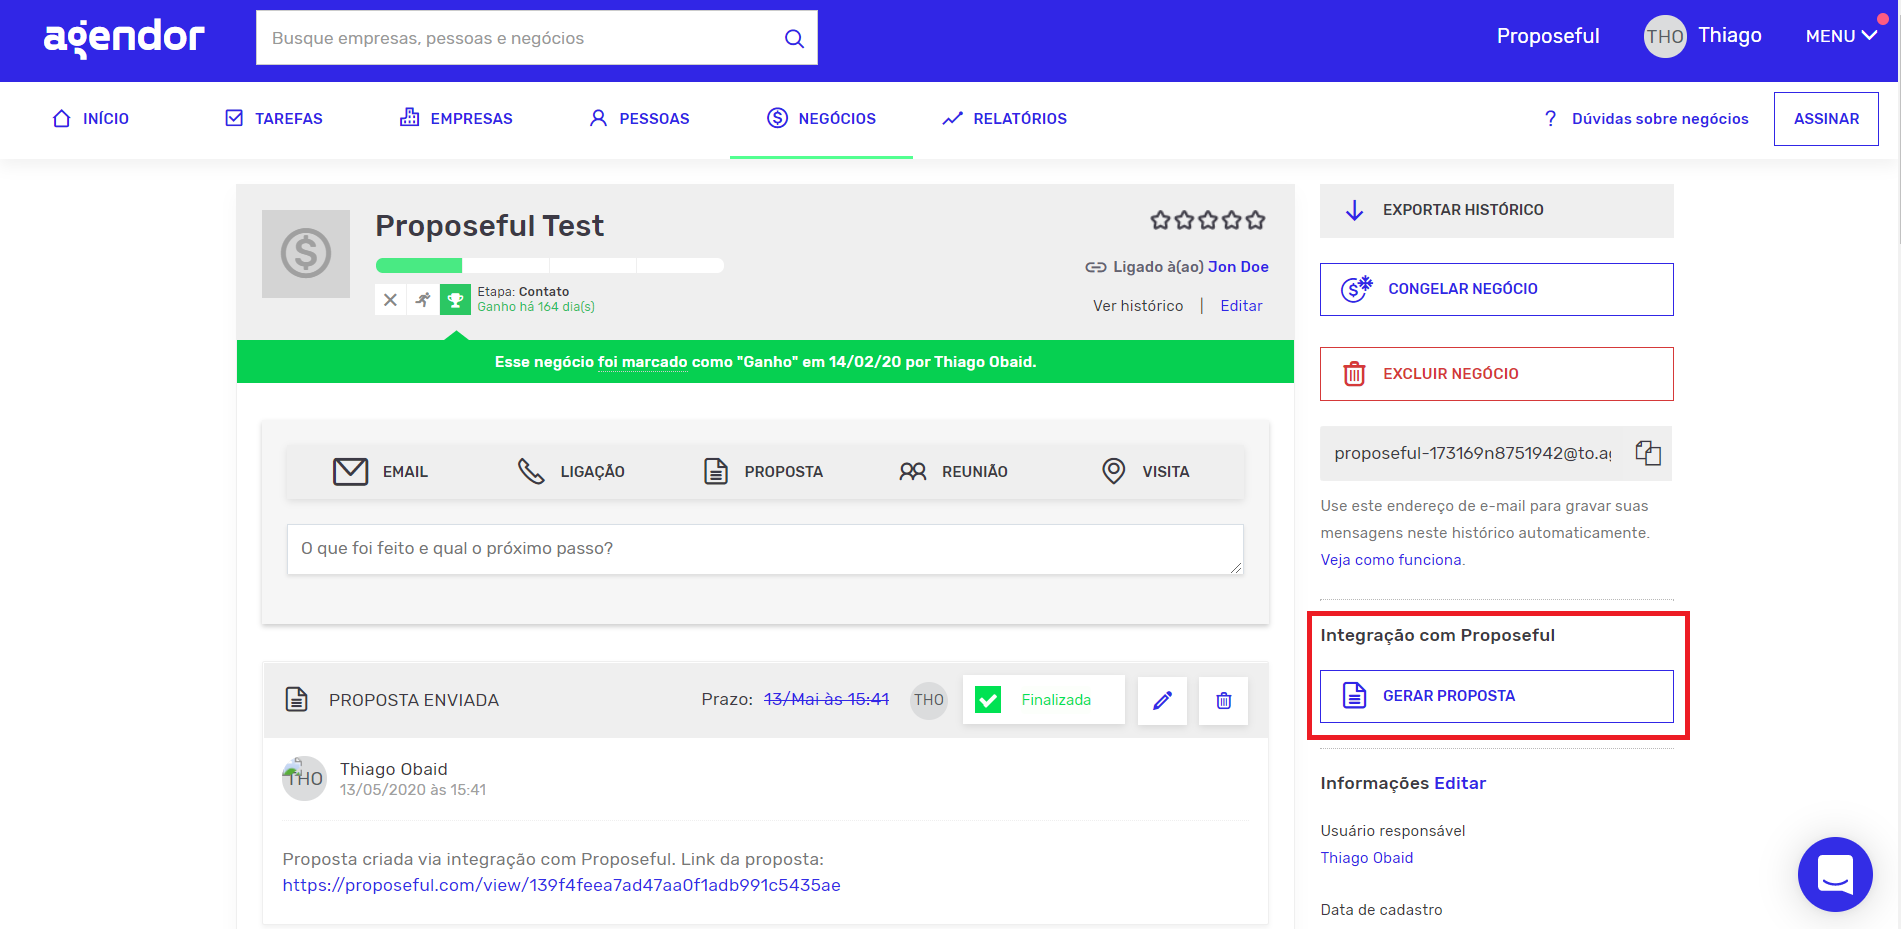Switch to the PESSOAS tab
The height and width of the screenshot is (929, 1901).
pyautogui.click(x=639, y=118)
